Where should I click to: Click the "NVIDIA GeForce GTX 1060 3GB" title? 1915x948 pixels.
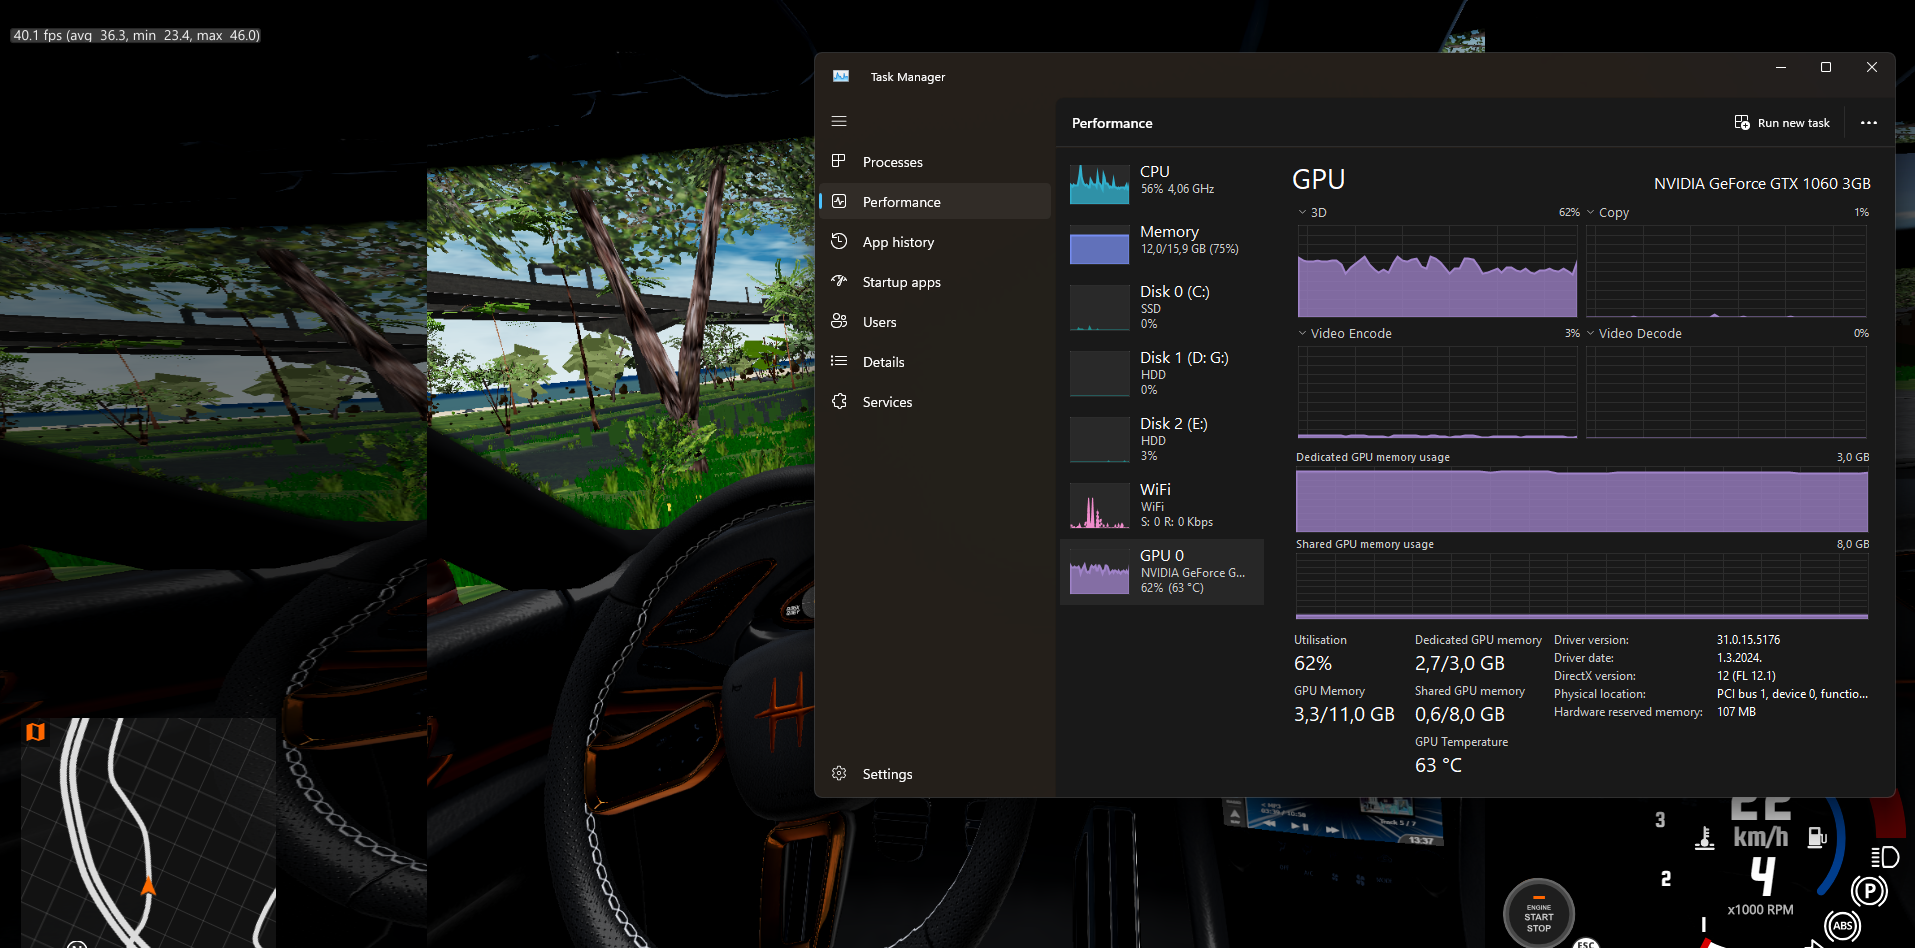[1762, 184]
